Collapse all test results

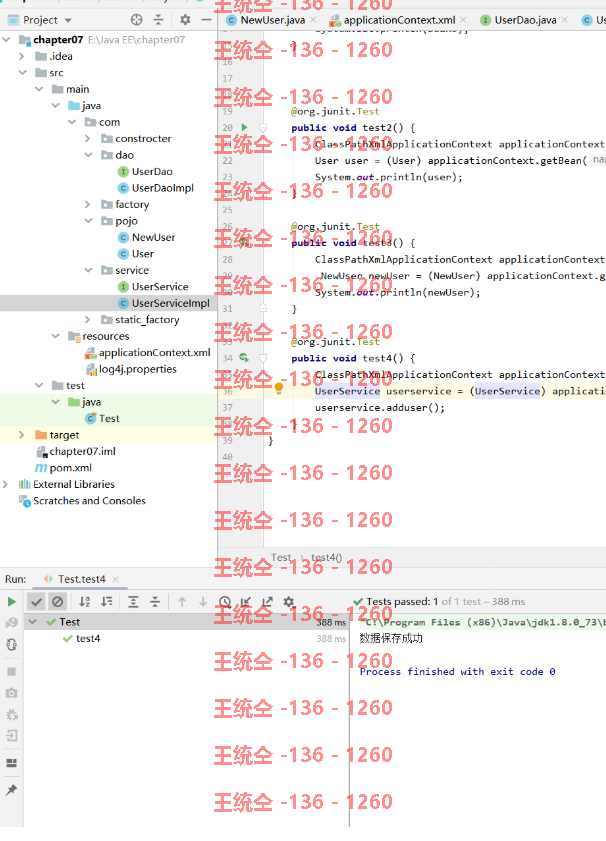(x=155, y=602)
